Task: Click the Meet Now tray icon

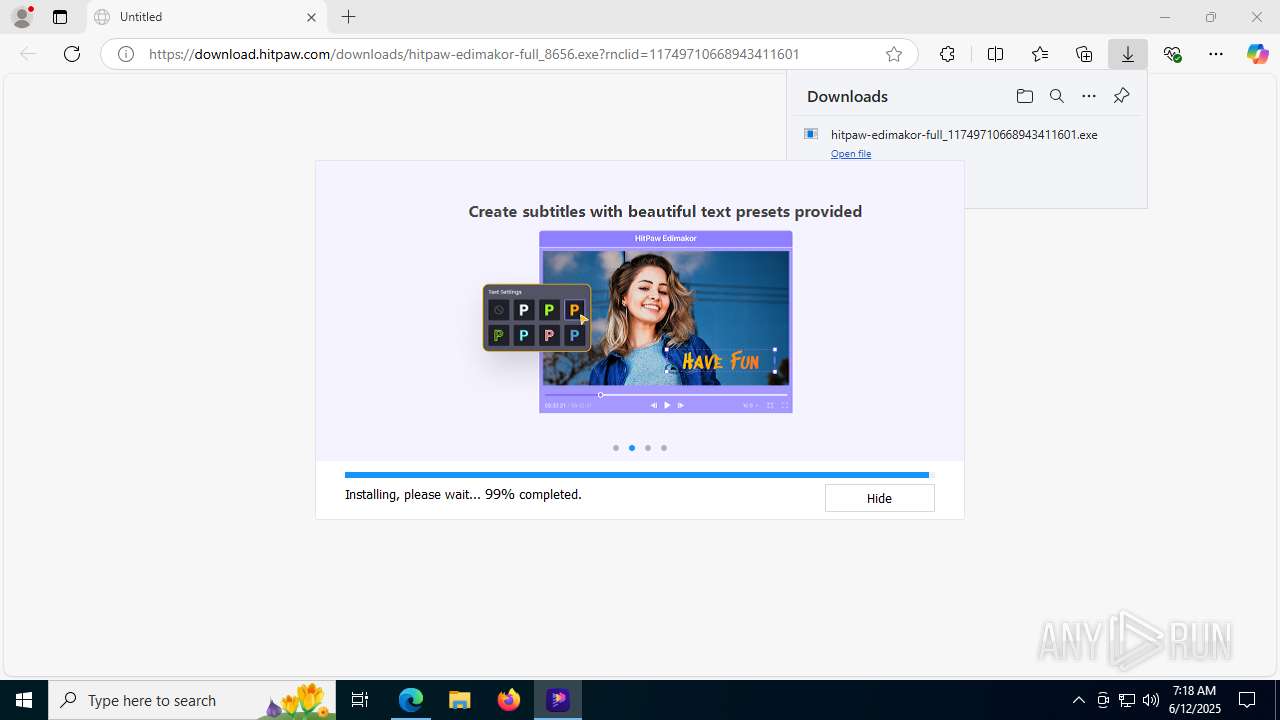Action: point(1103,700)
